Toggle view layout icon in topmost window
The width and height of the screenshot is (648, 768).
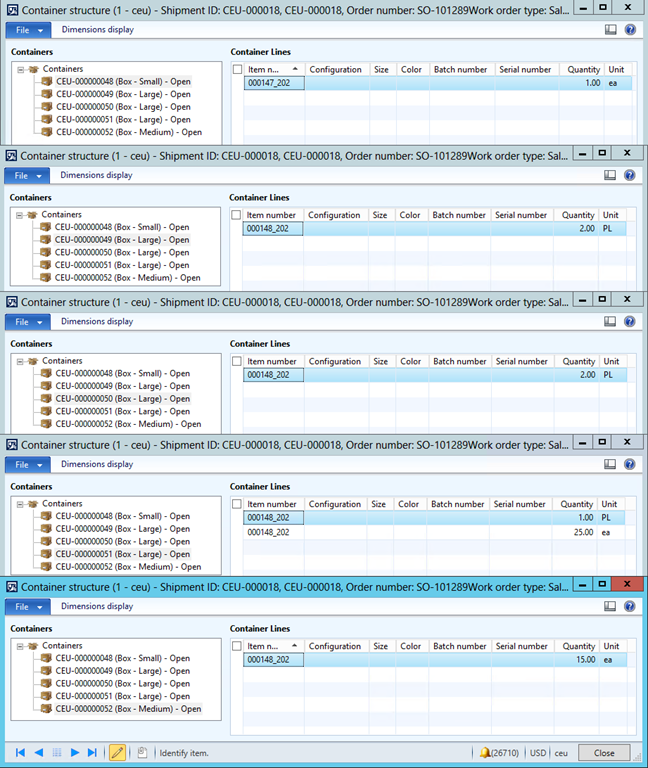tap(611, 30)
